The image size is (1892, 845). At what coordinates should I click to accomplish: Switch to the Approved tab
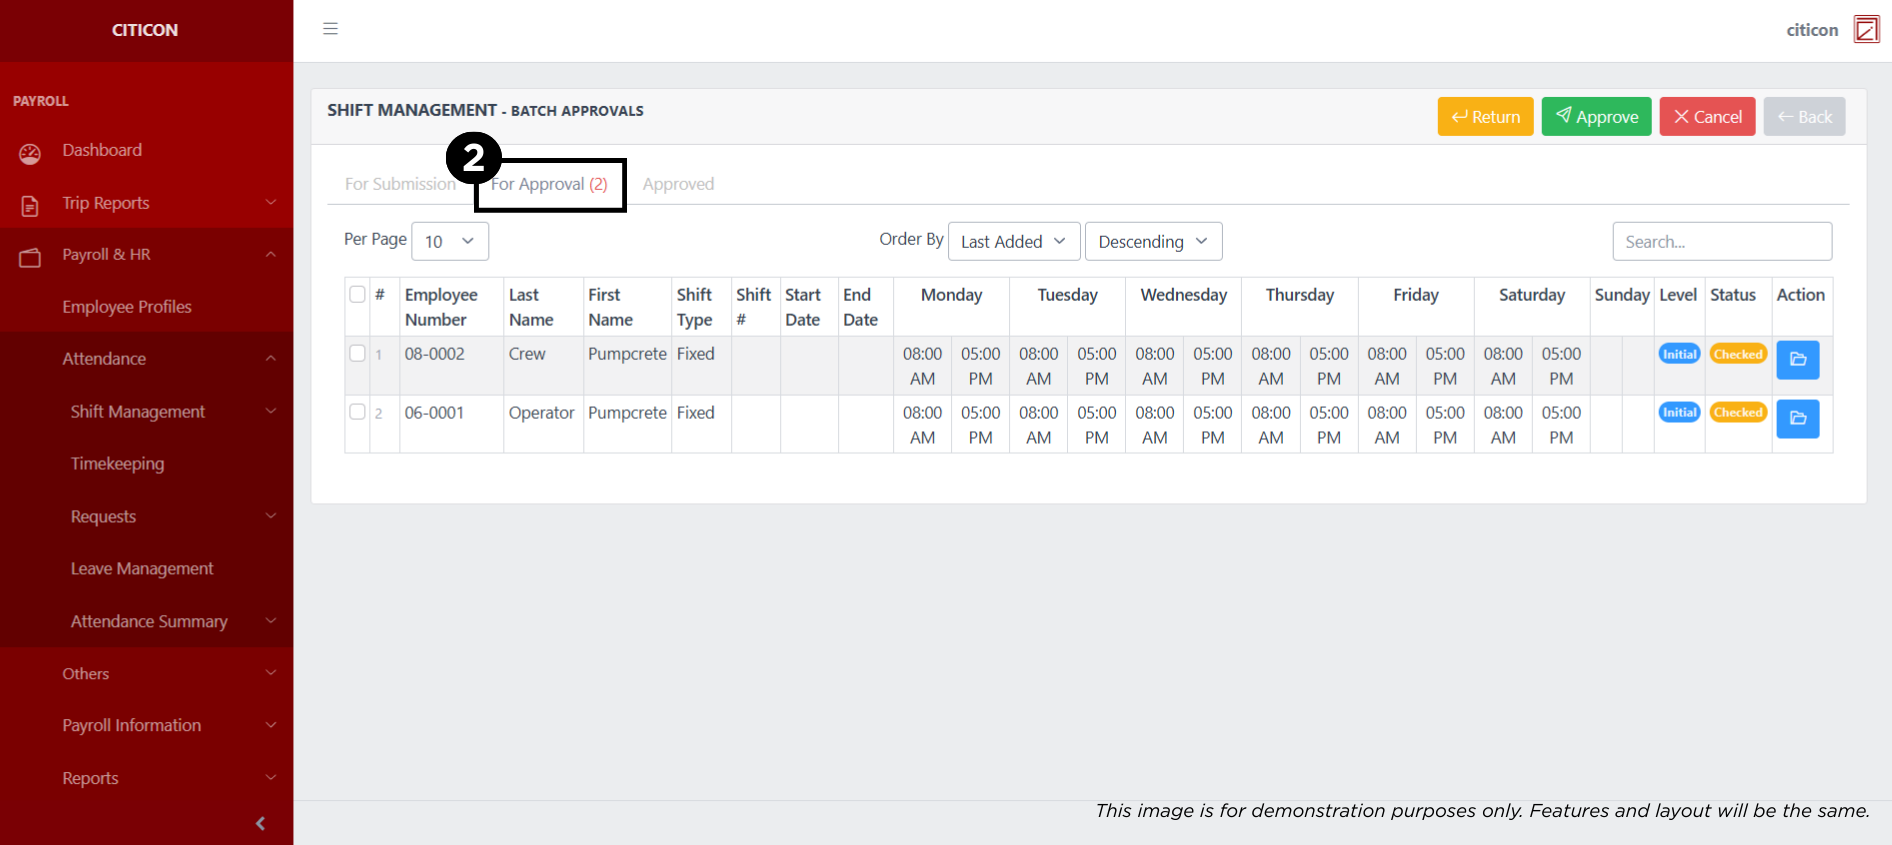[x=678, y=184]
